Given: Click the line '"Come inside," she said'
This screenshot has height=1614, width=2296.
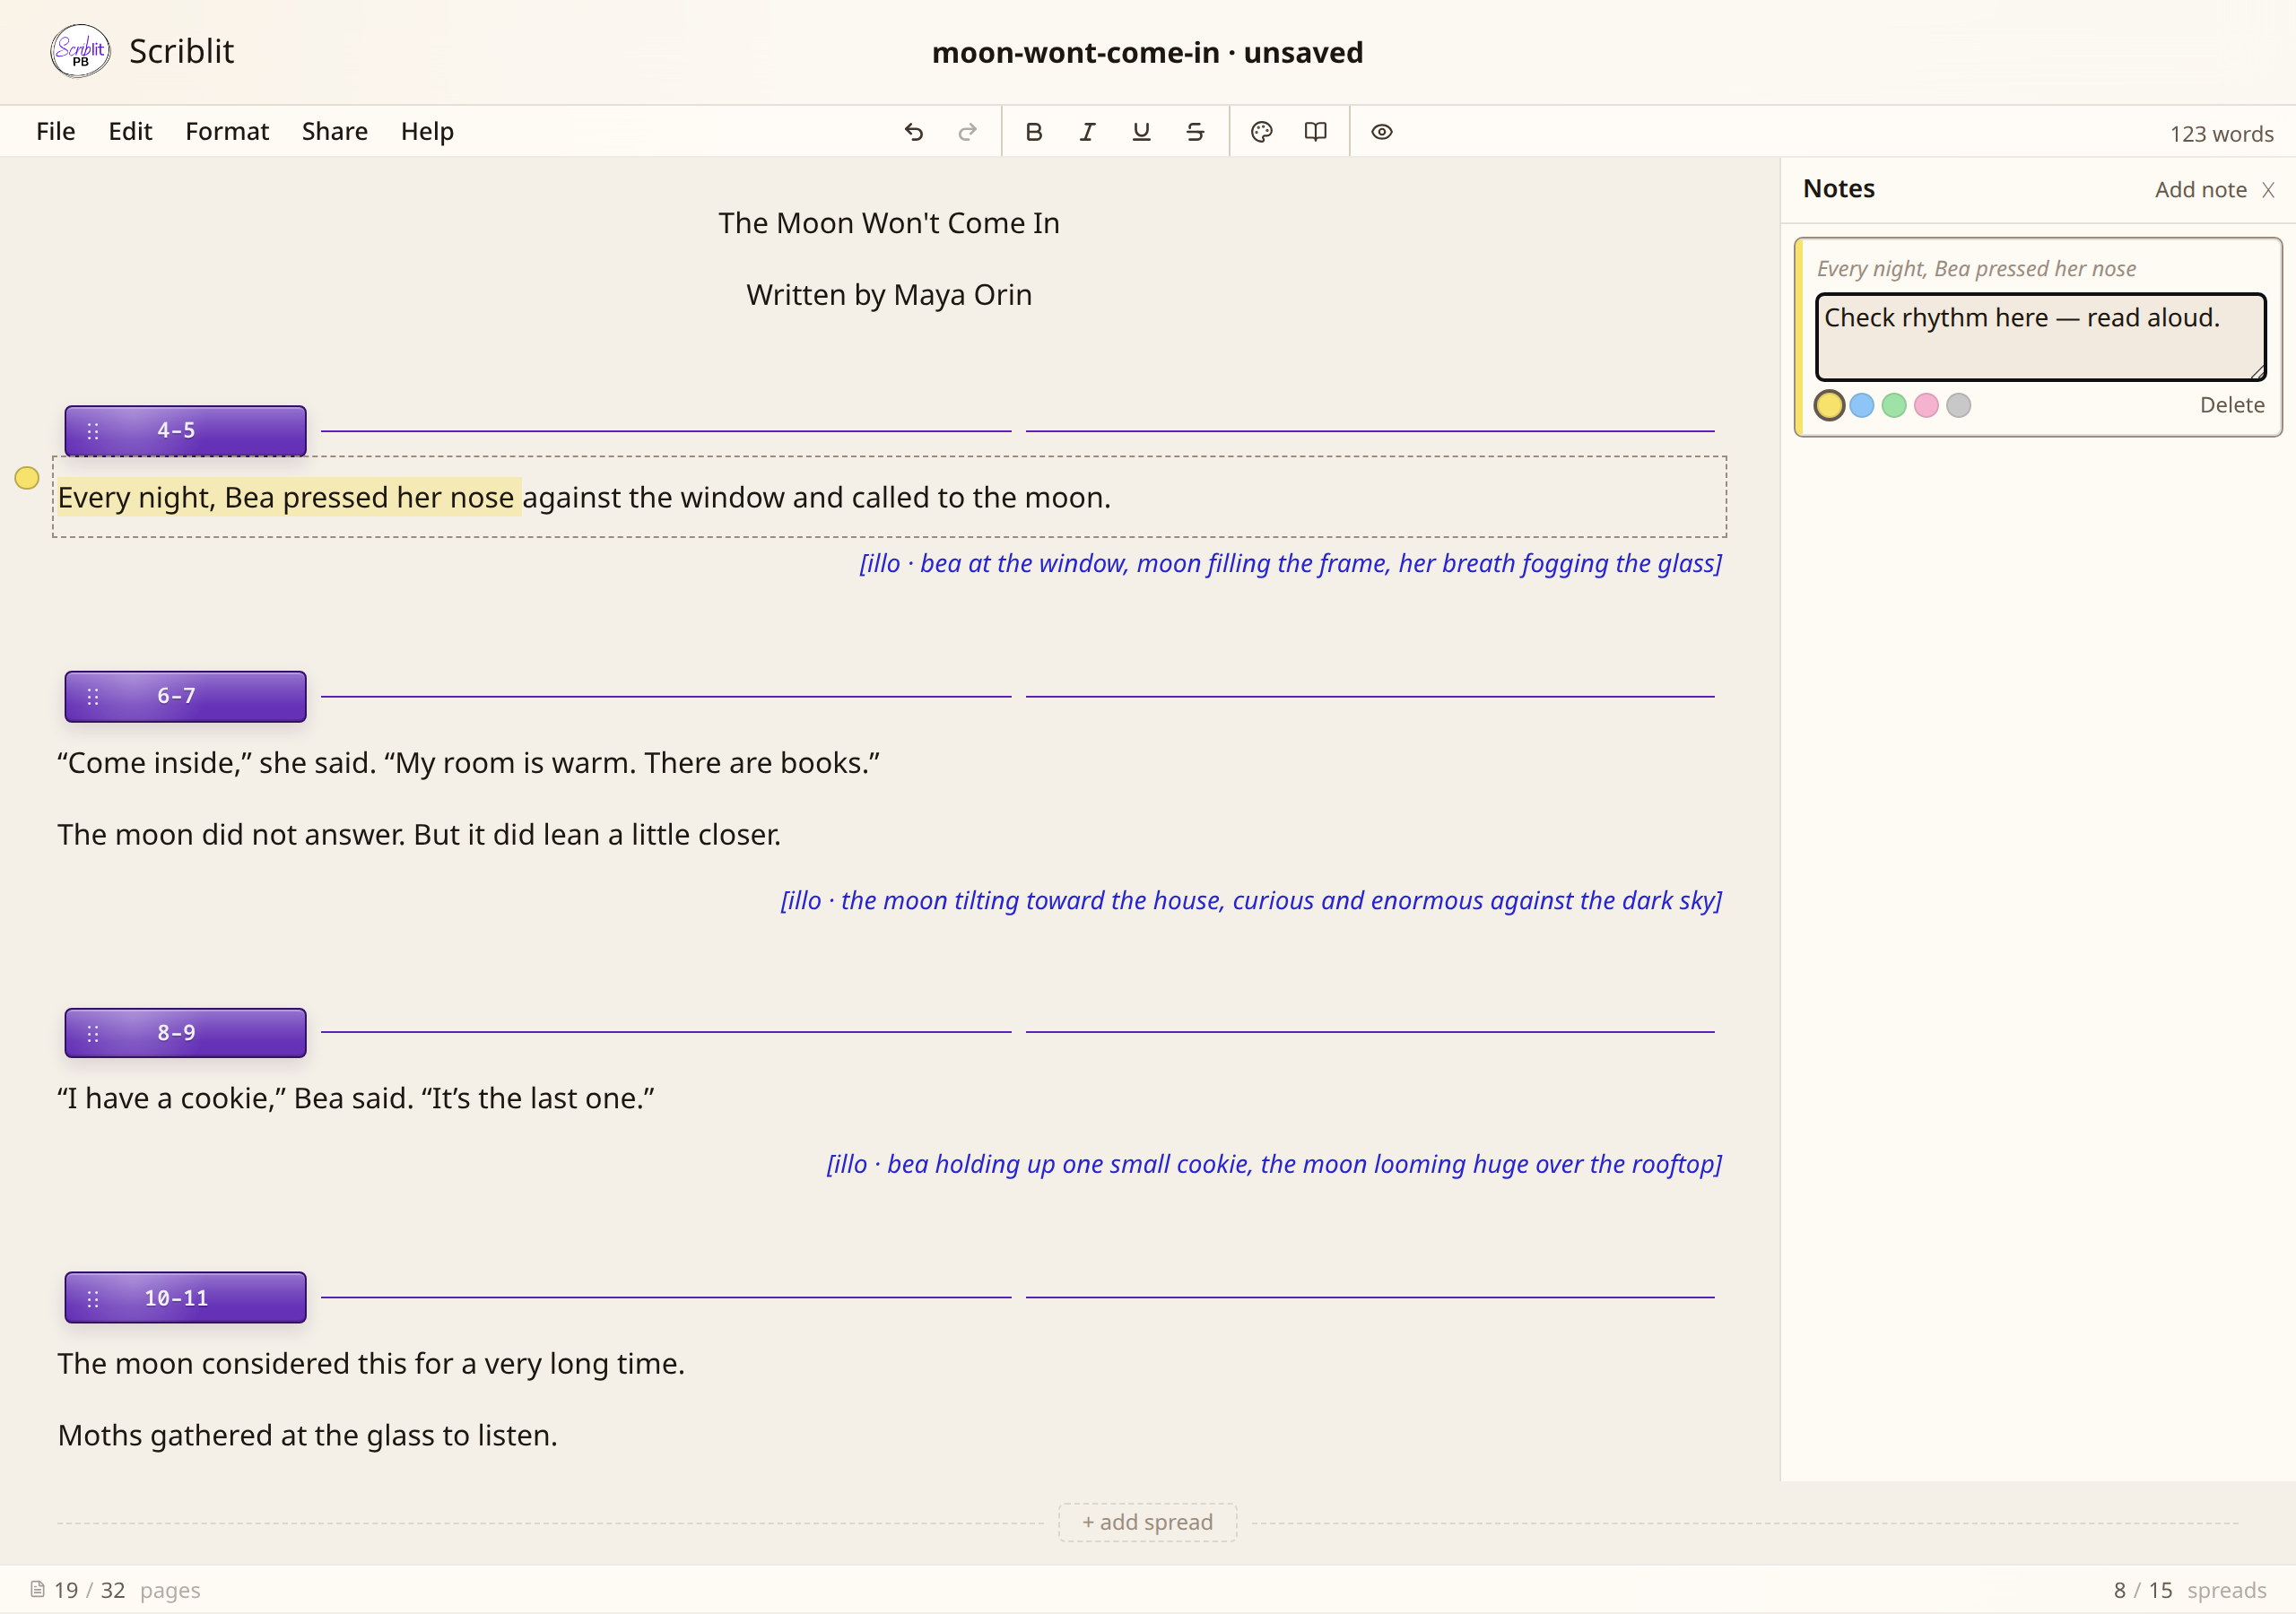Looking at the screenshot, I should 469,763.
